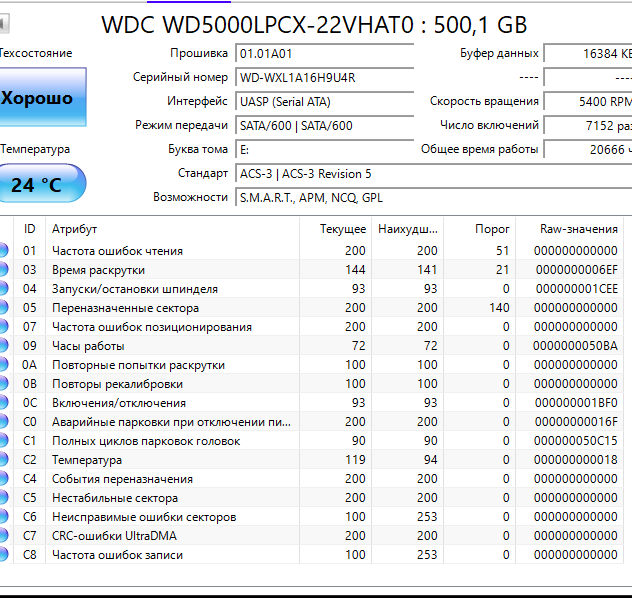The height and width of the screenshot is (598, 632).
Task: Select row 04 Запуски/остановки шпинделя
Action: tap(311, 289)
